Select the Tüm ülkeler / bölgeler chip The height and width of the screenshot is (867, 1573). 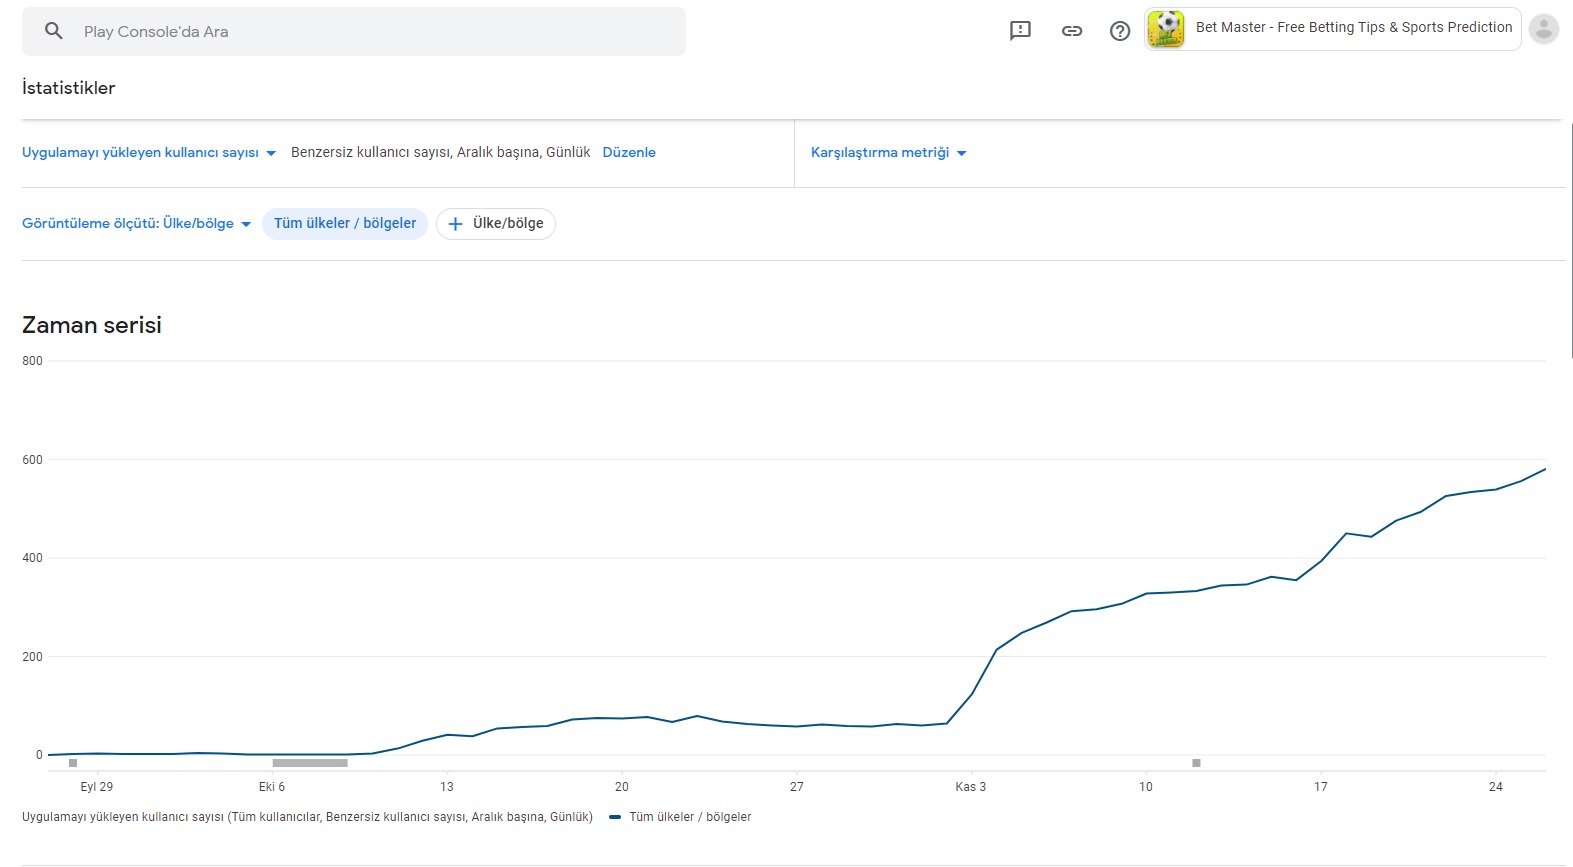[x=345, y=224]
